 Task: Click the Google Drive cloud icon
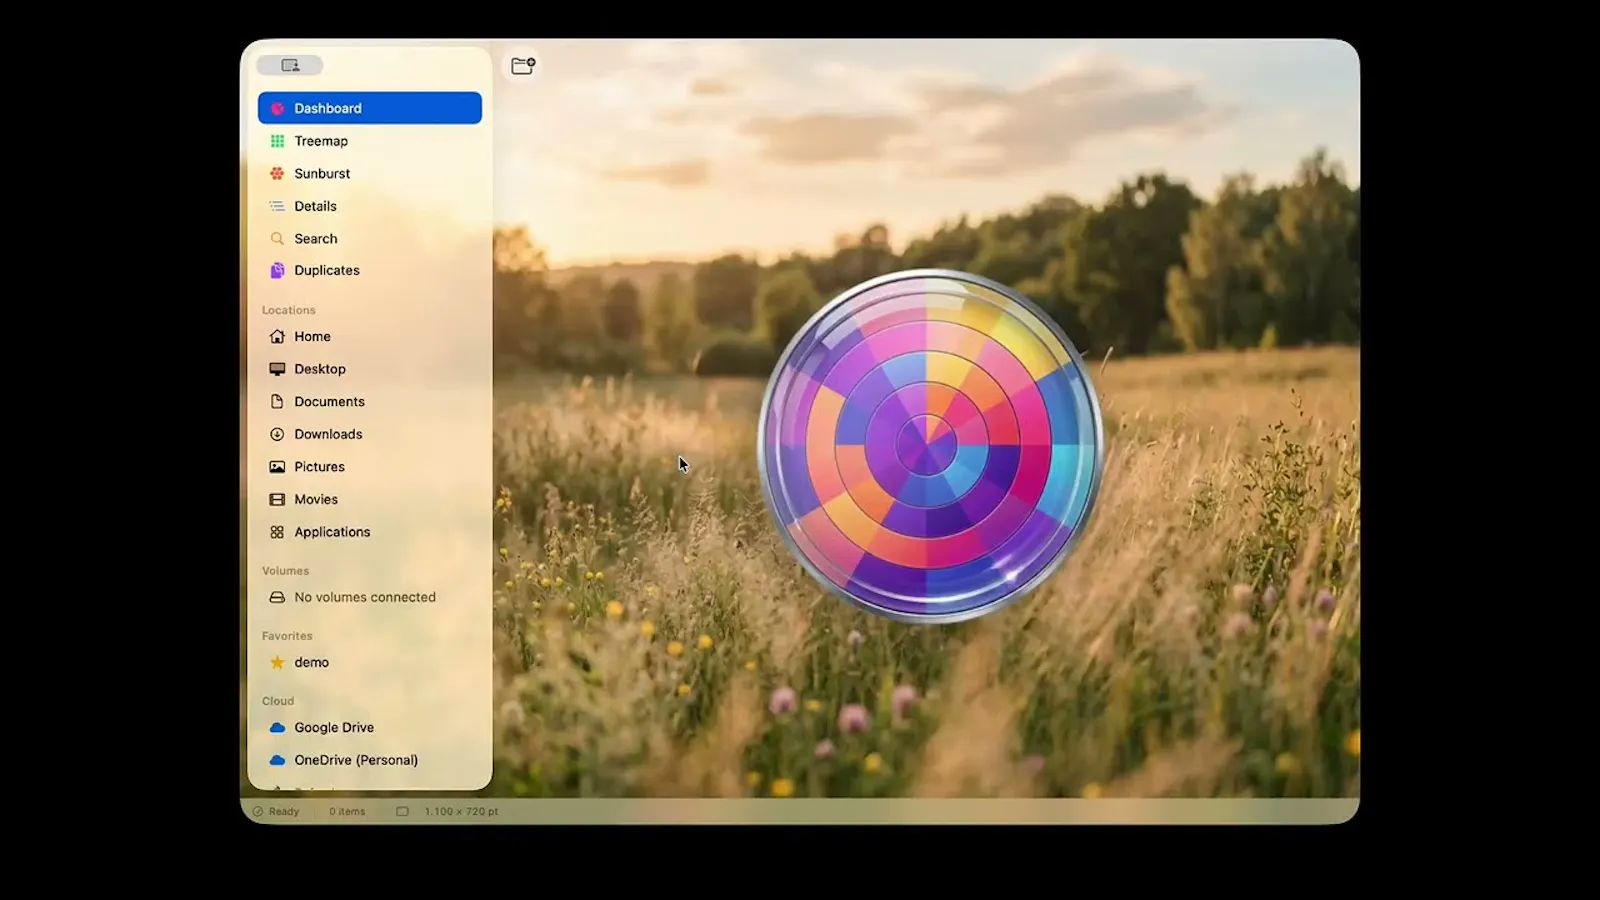pyautogui.click(x=277, y=727)
